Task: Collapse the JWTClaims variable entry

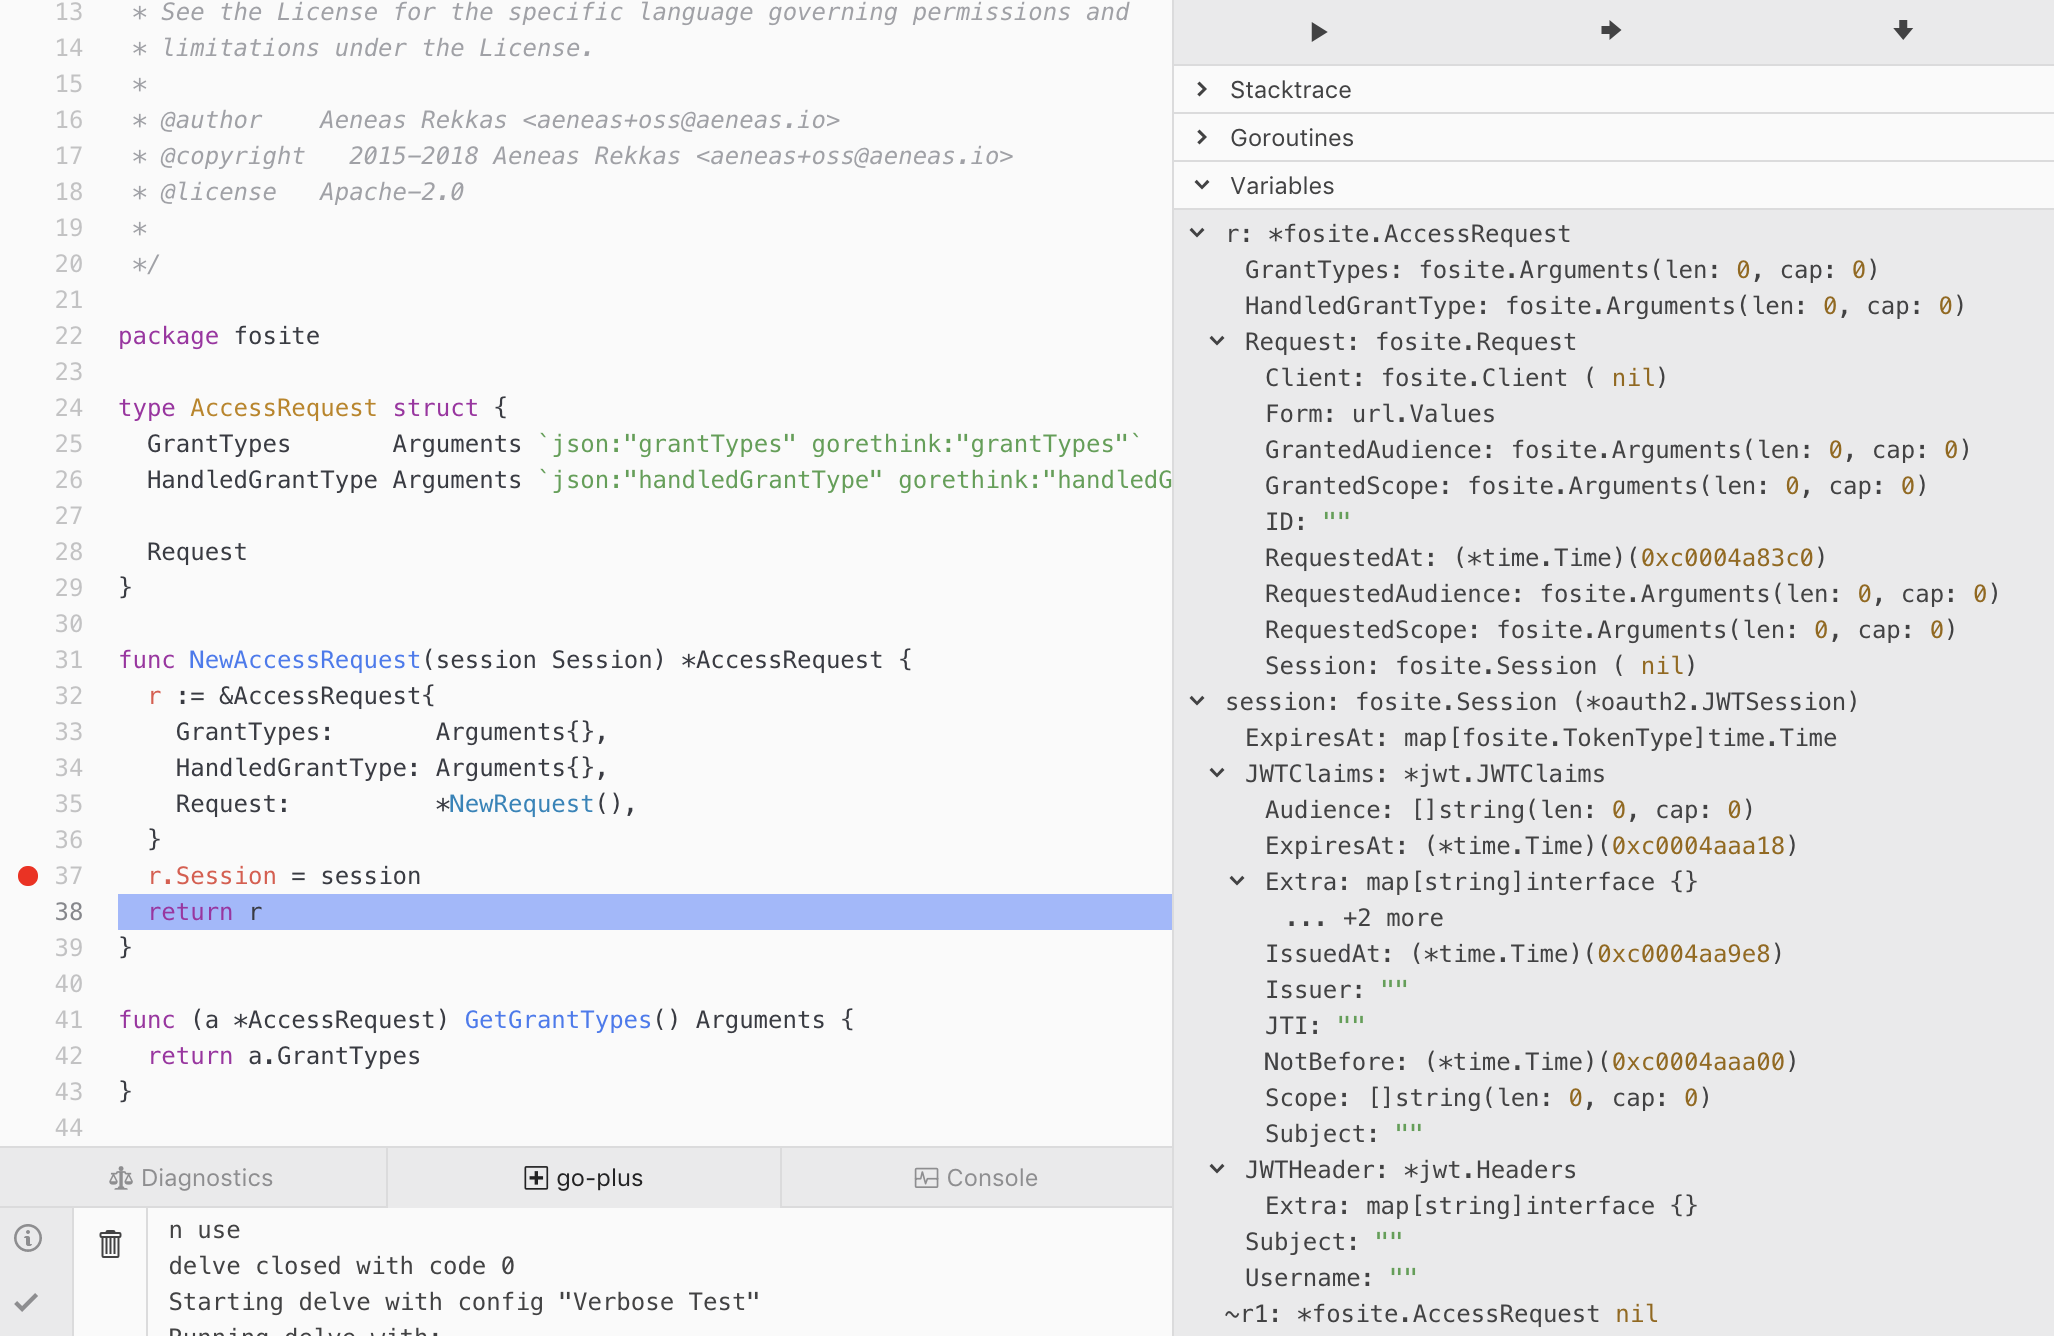Action: pos(1217,772)
